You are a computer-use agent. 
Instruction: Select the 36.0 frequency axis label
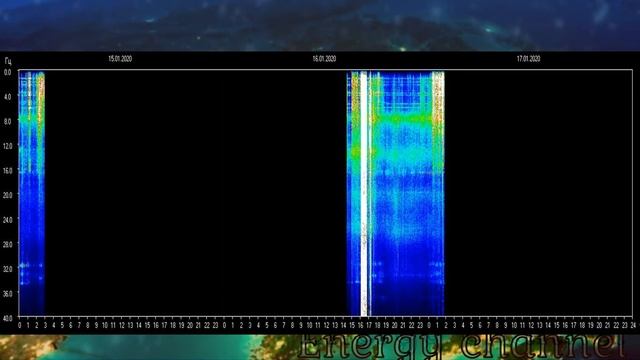tap(7, 293)
